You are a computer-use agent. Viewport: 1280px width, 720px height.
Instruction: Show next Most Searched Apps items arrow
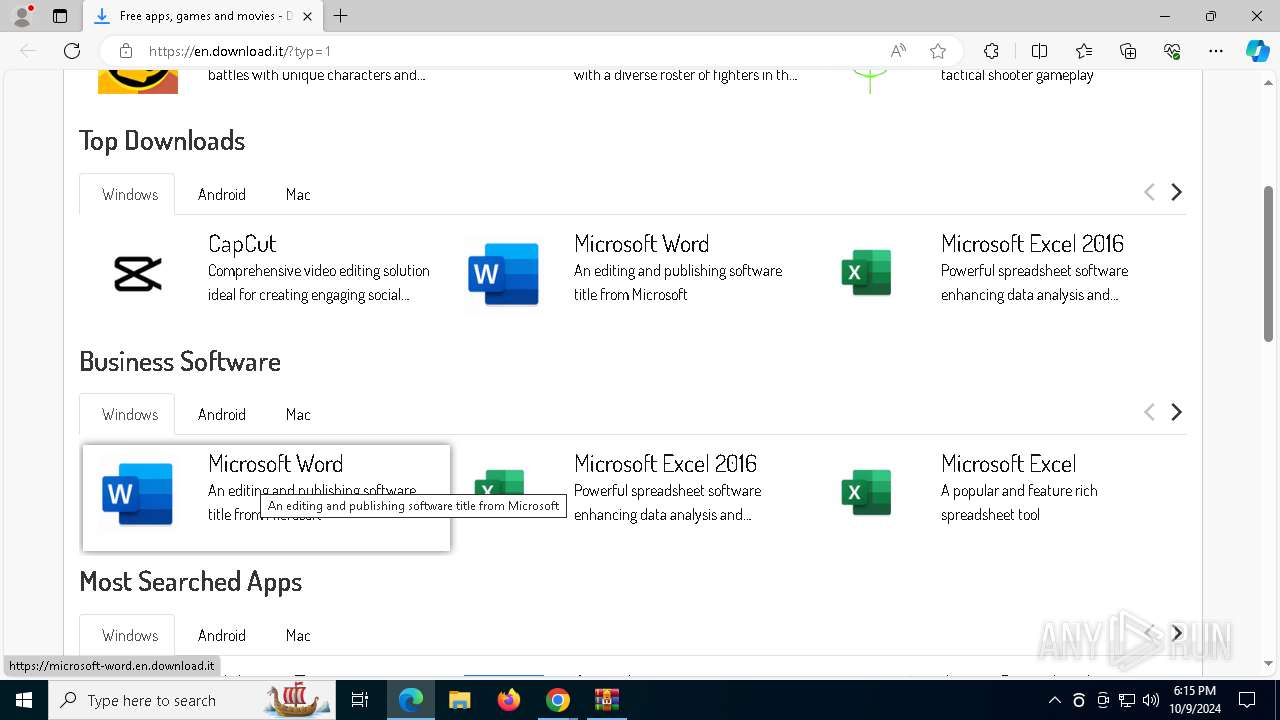point(1176,633)
